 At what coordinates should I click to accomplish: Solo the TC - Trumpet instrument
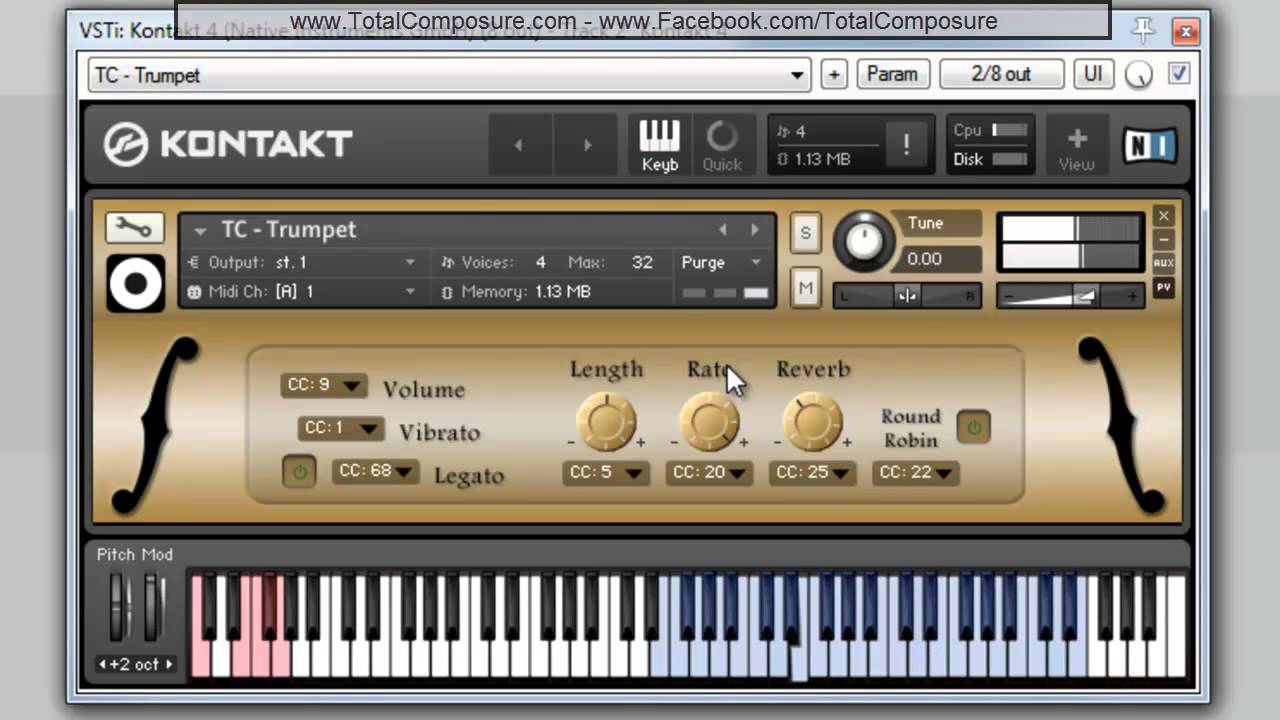805,232
